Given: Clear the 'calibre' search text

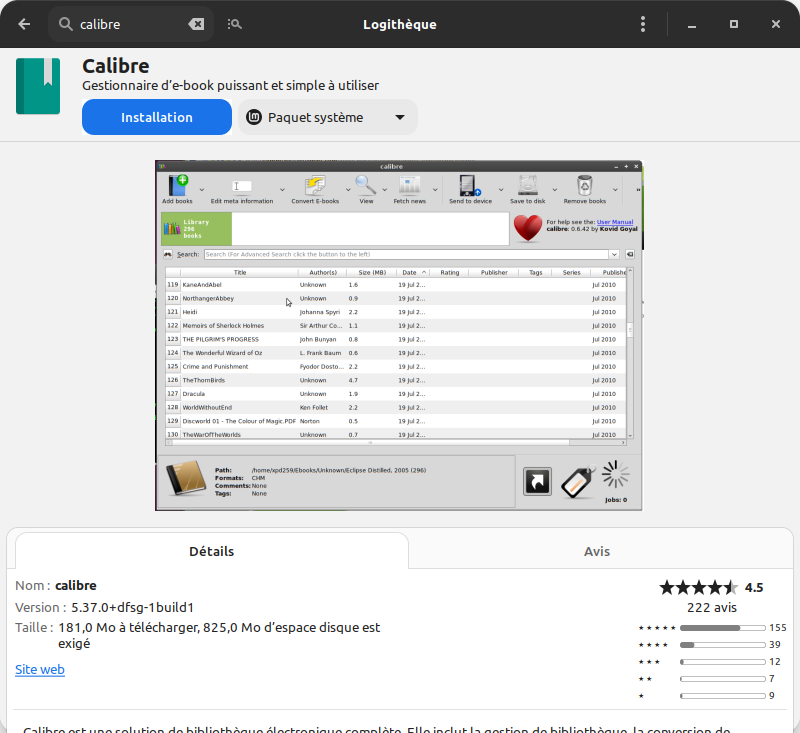Looking at the screenshot, I should 197,24.
